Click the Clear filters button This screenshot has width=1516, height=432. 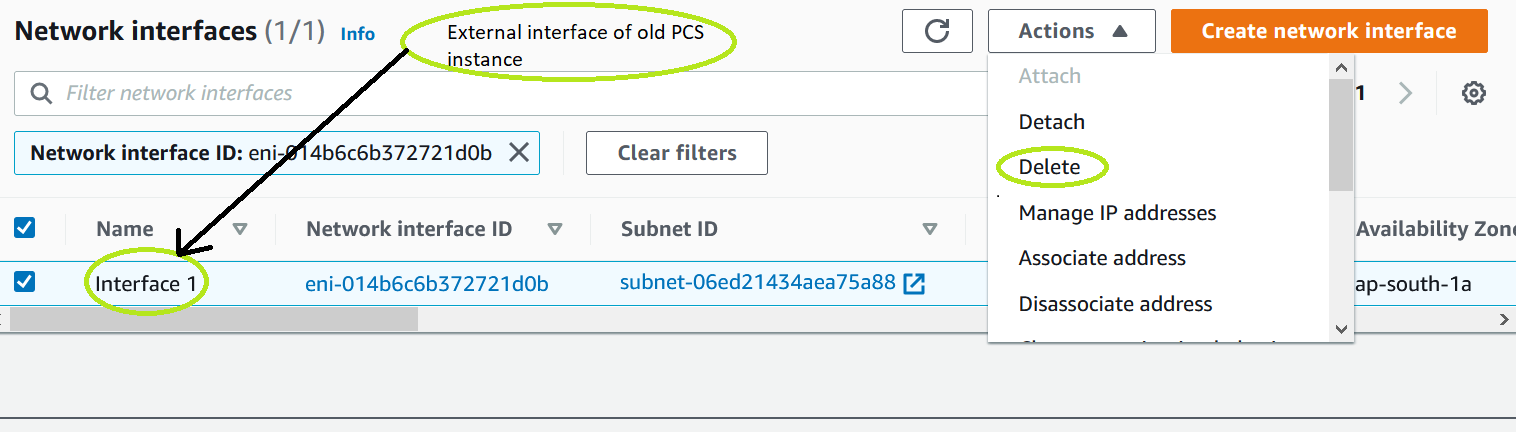(677, 153)
